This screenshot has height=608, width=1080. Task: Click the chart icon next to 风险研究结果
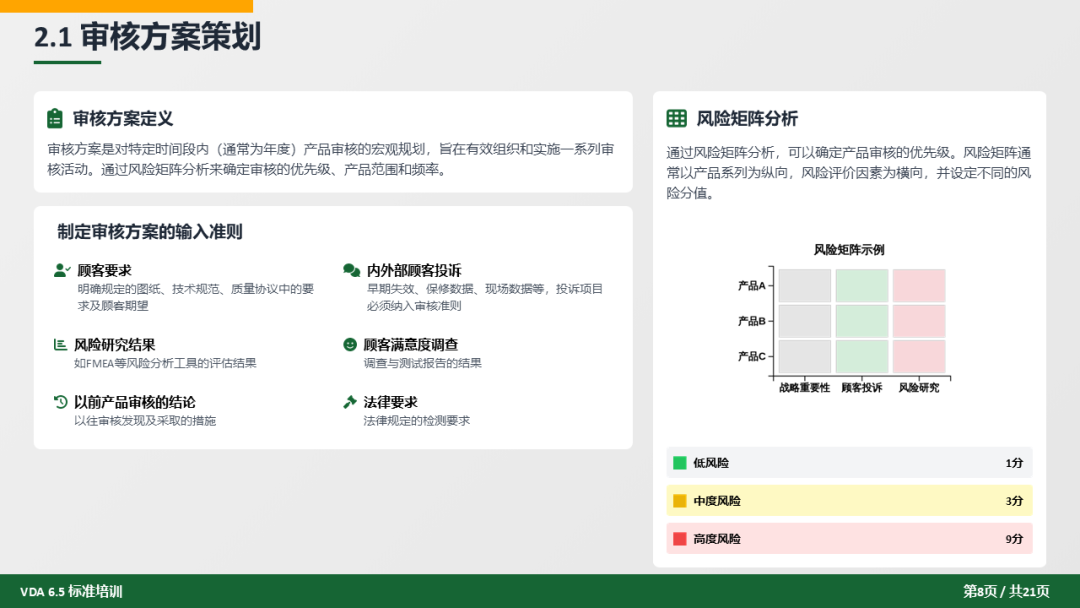pyautogui.click(x=60, y=345)
